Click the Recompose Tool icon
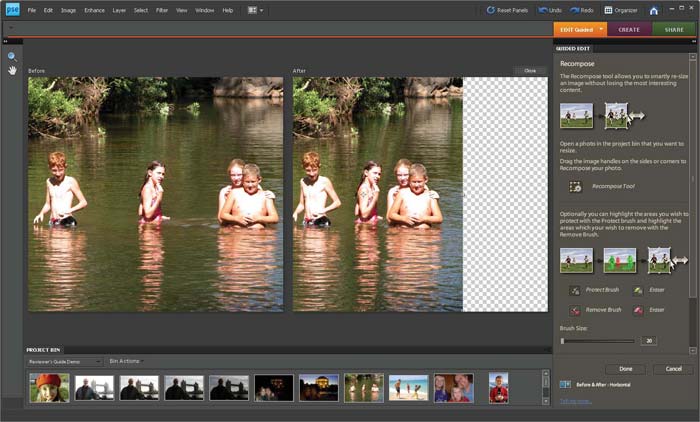700x422 pixels. pyautogui.click(x=575, y=187)
